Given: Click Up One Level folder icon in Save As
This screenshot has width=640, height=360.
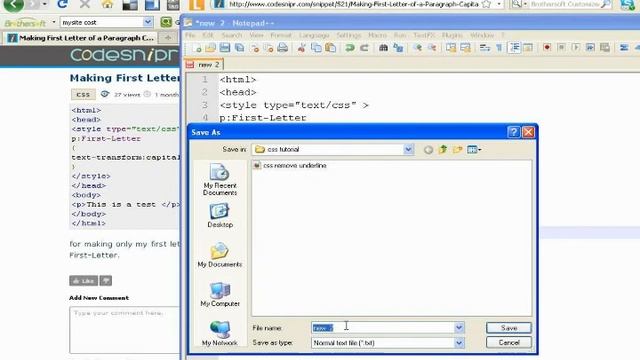Looking at the screenshot, I should [443, 150].
